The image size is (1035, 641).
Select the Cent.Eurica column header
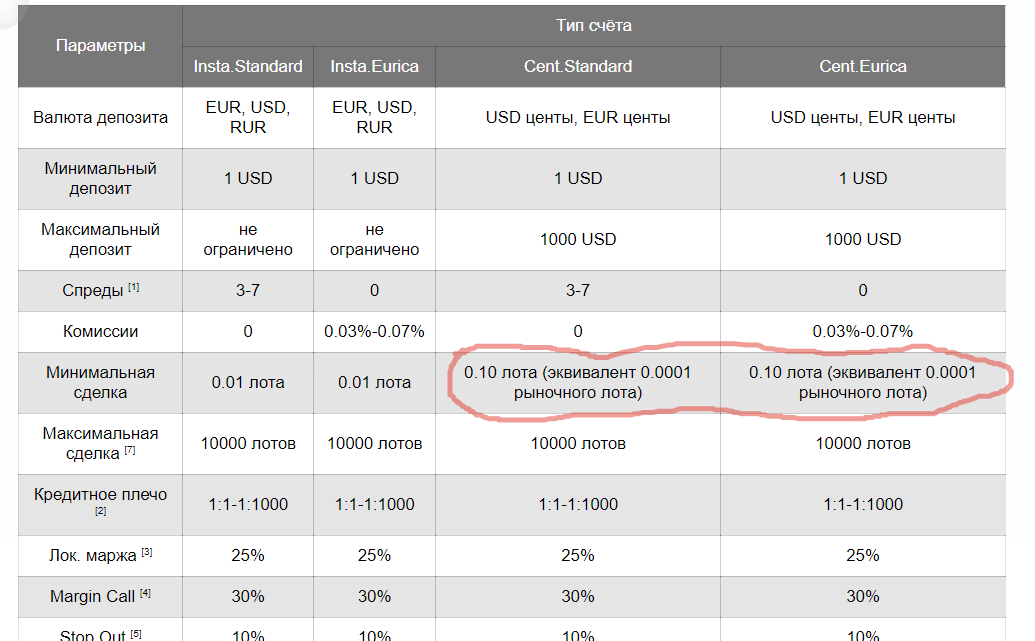tap(863, 67)
